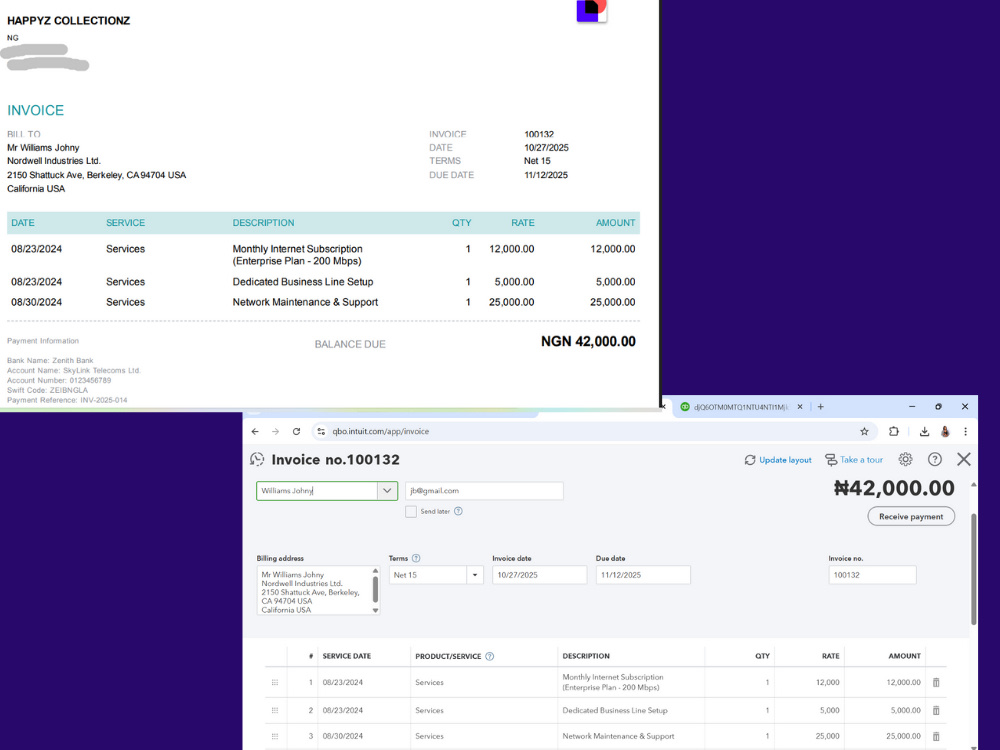Viewport: 1000px width, 750px height.
Task: Click NGN 42,000.00 balance in the PDF
Action: pos(588,342)
